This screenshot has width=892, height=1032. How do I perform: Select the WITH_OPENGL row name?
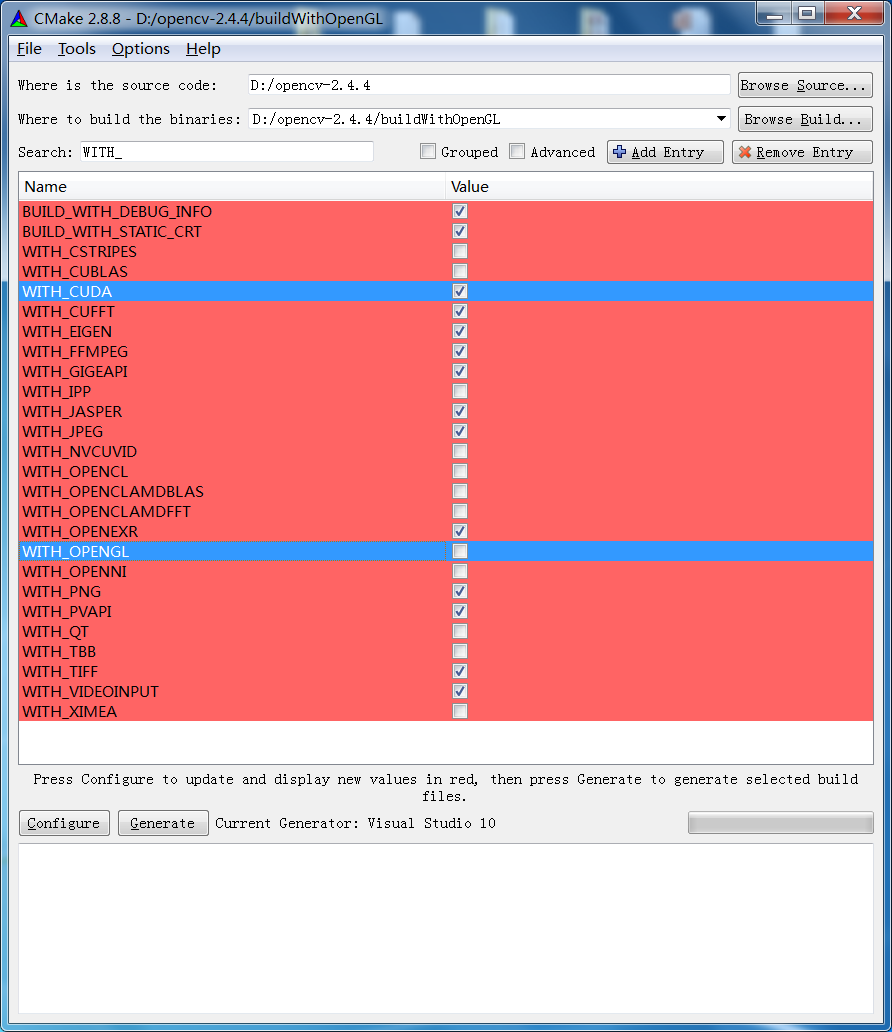76,552
